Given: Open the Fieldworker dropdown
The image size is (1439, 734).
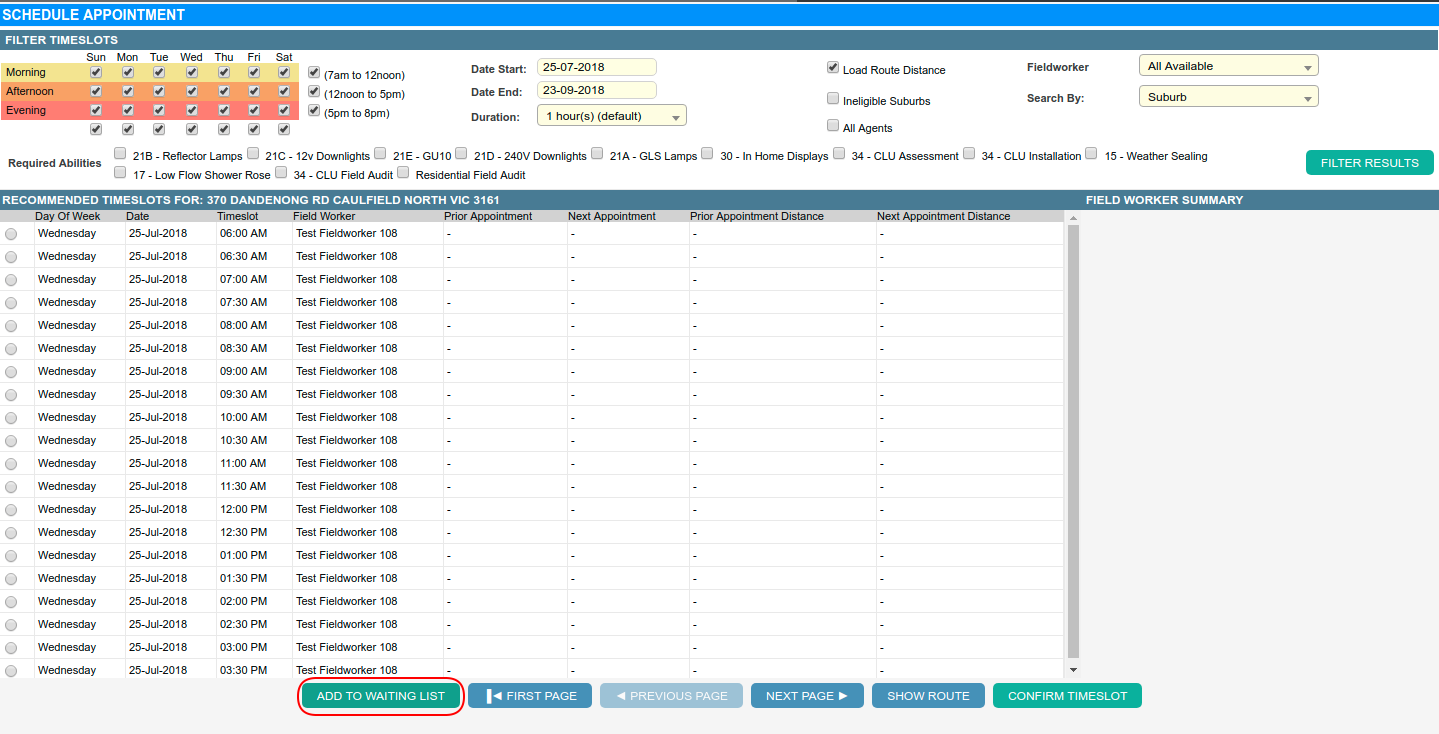Looking at the screenshot, I should (1228, 66).
